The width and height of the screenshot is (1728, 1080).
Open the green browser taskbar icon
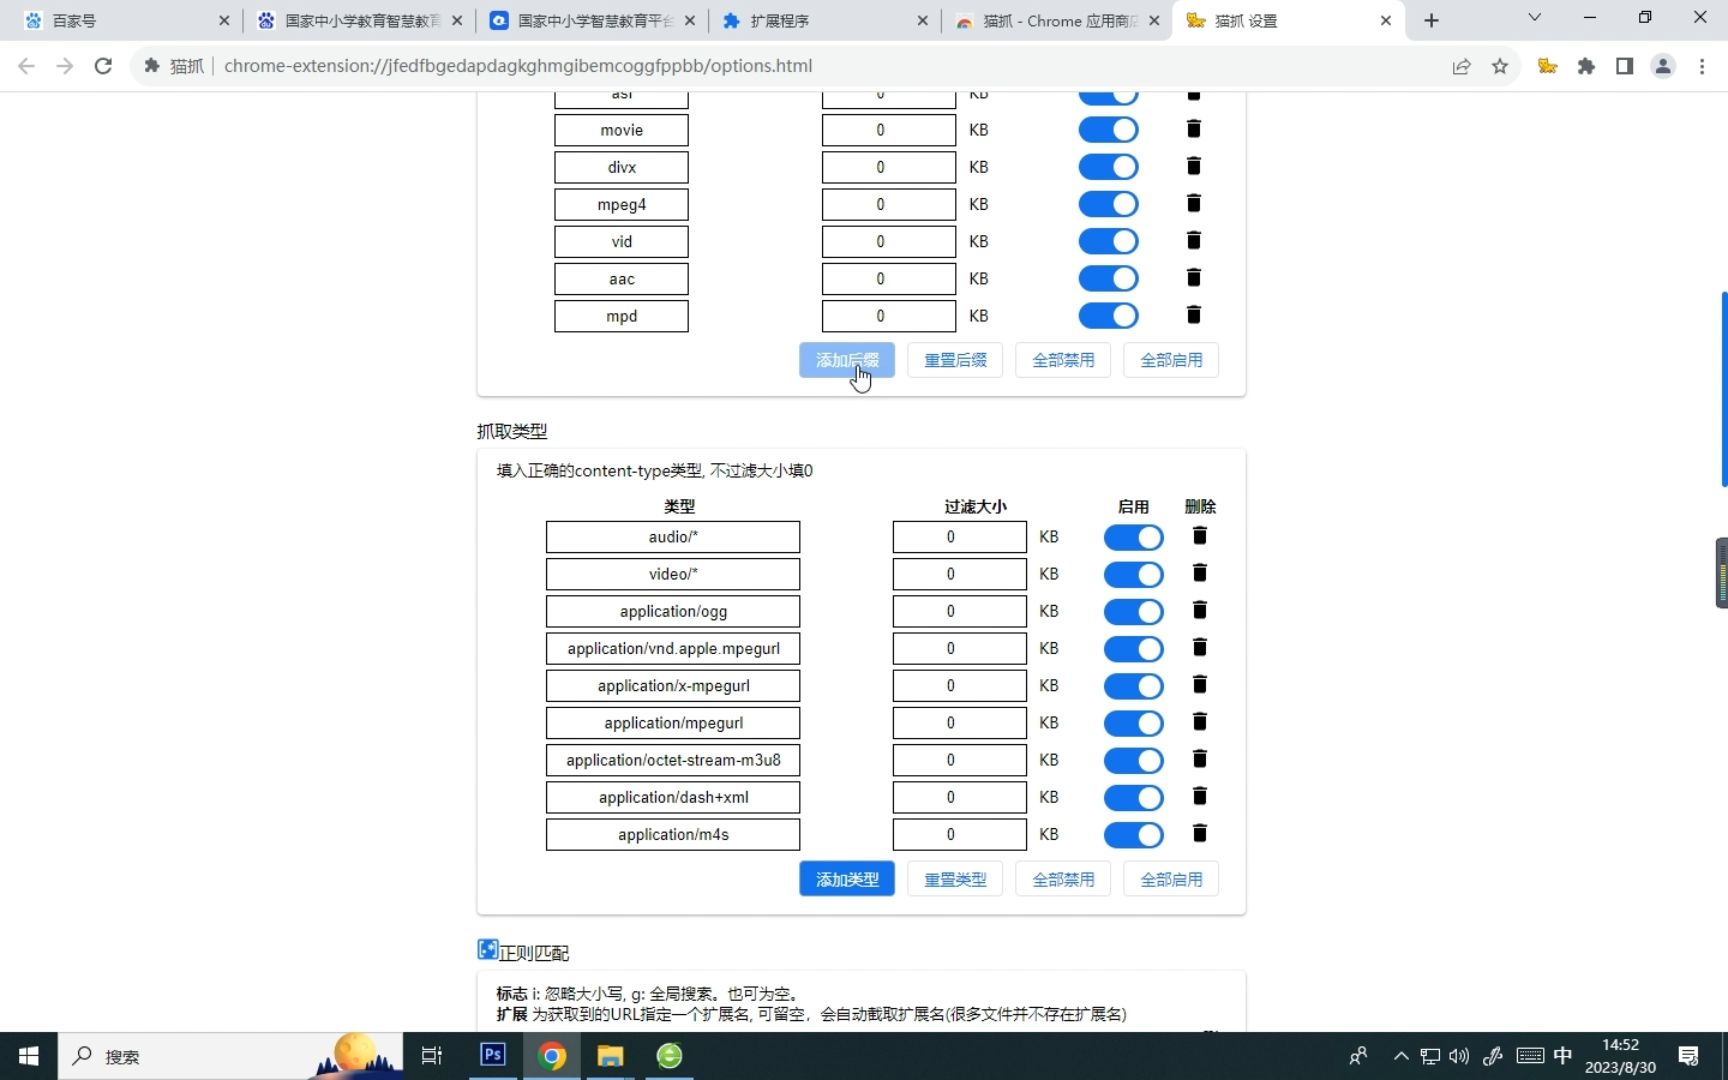(x=669, y=1056)
